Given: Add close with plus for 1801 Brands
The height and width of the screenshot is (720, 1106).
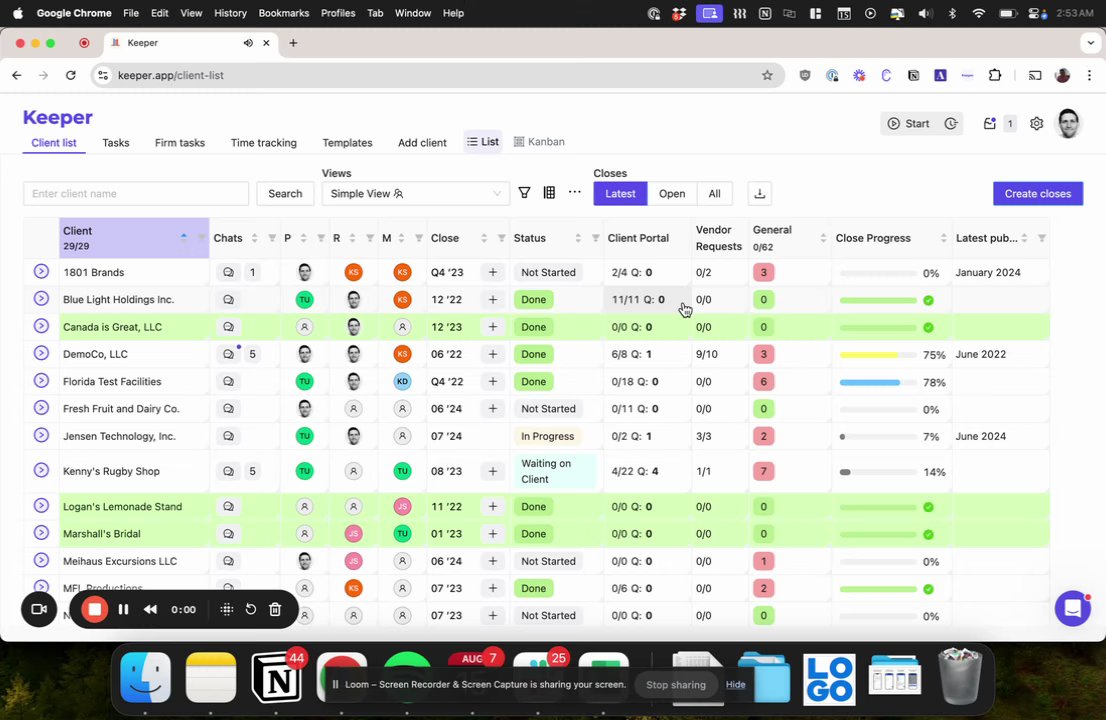Looking at the screenshot, I should [x=493, y=272].
